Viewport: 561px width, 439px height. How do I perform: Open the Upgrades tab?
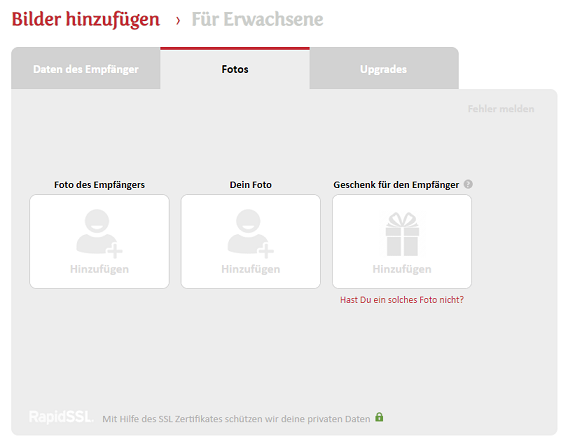point(384,69)
